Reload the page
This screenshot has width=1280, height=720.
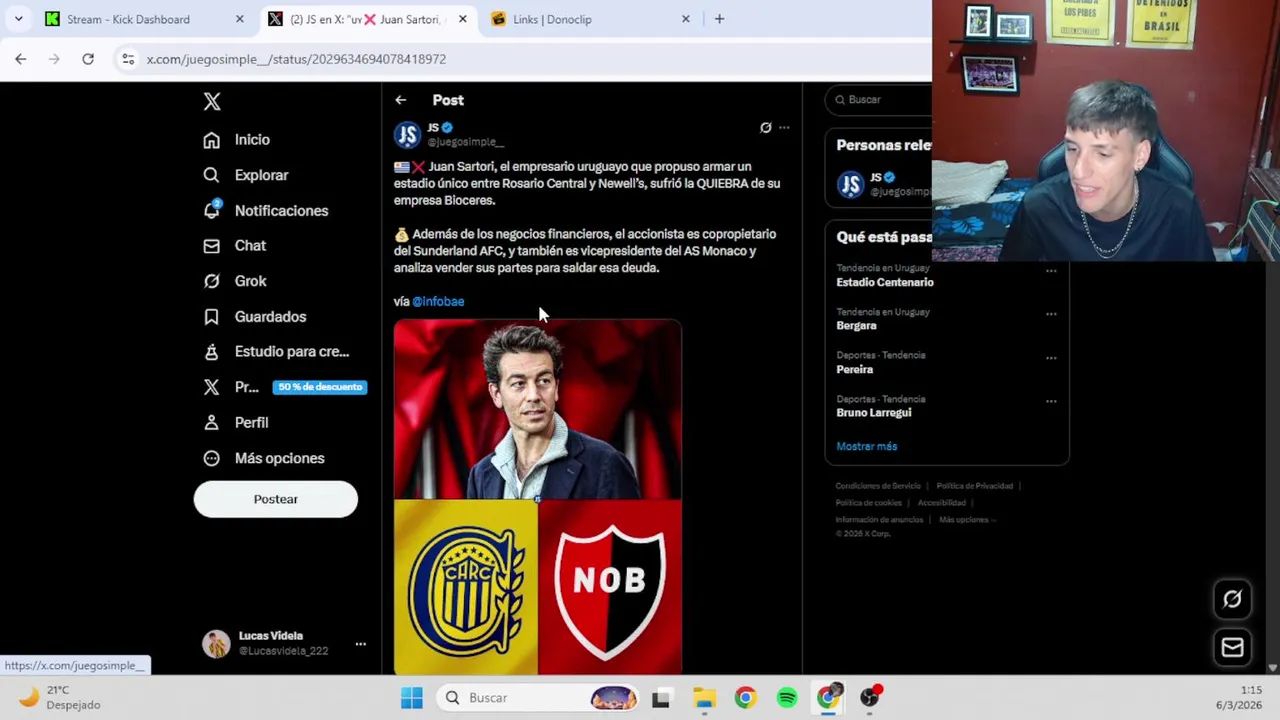[88, 59]
